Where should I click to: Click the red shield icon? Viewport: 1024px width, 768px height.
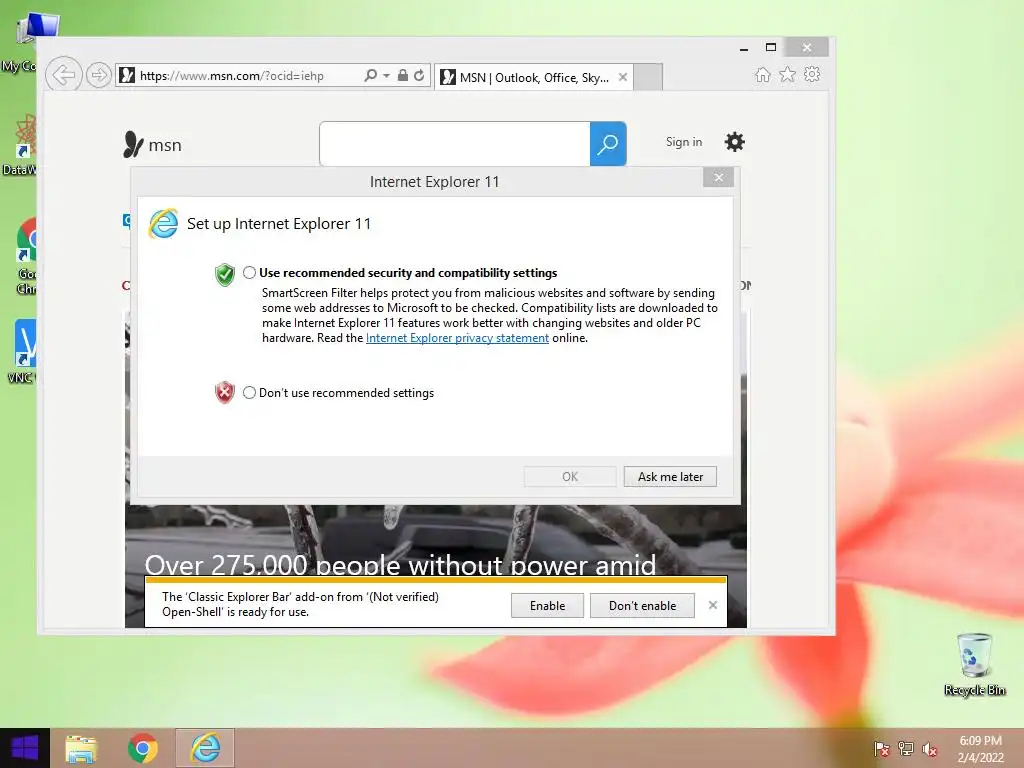click(x=225, y=392)
